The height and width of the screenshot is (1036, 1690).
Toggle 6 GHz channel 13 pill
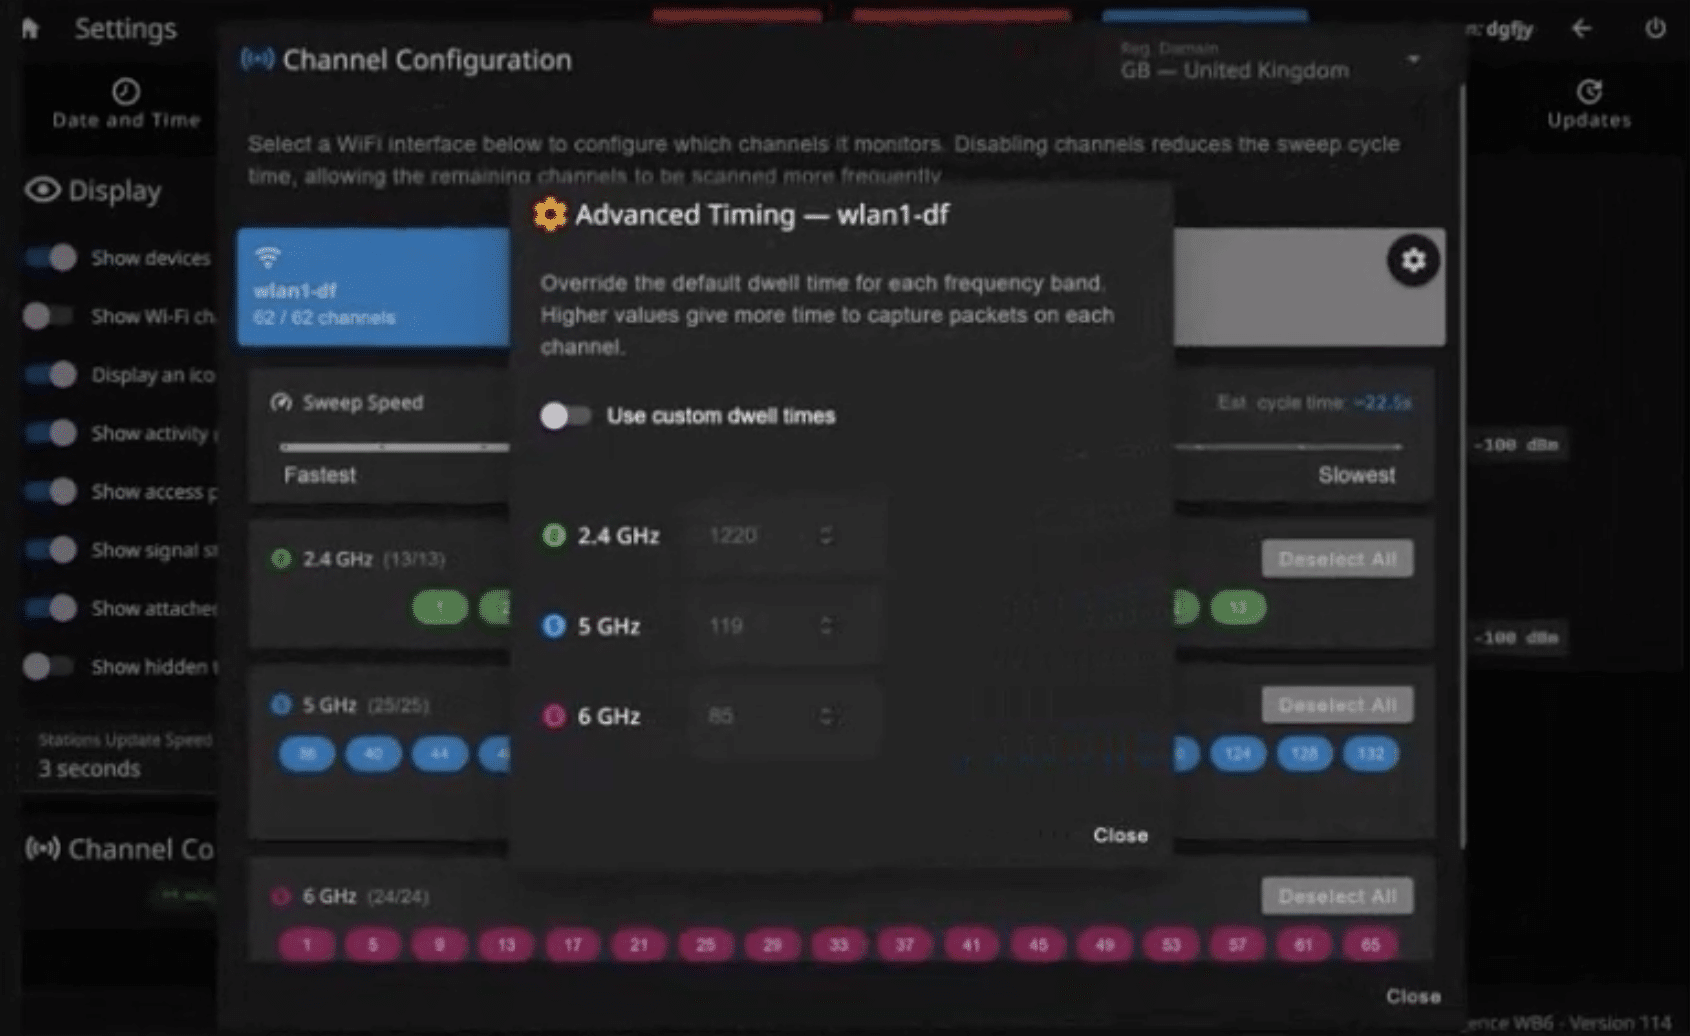[x=506, y=944]
